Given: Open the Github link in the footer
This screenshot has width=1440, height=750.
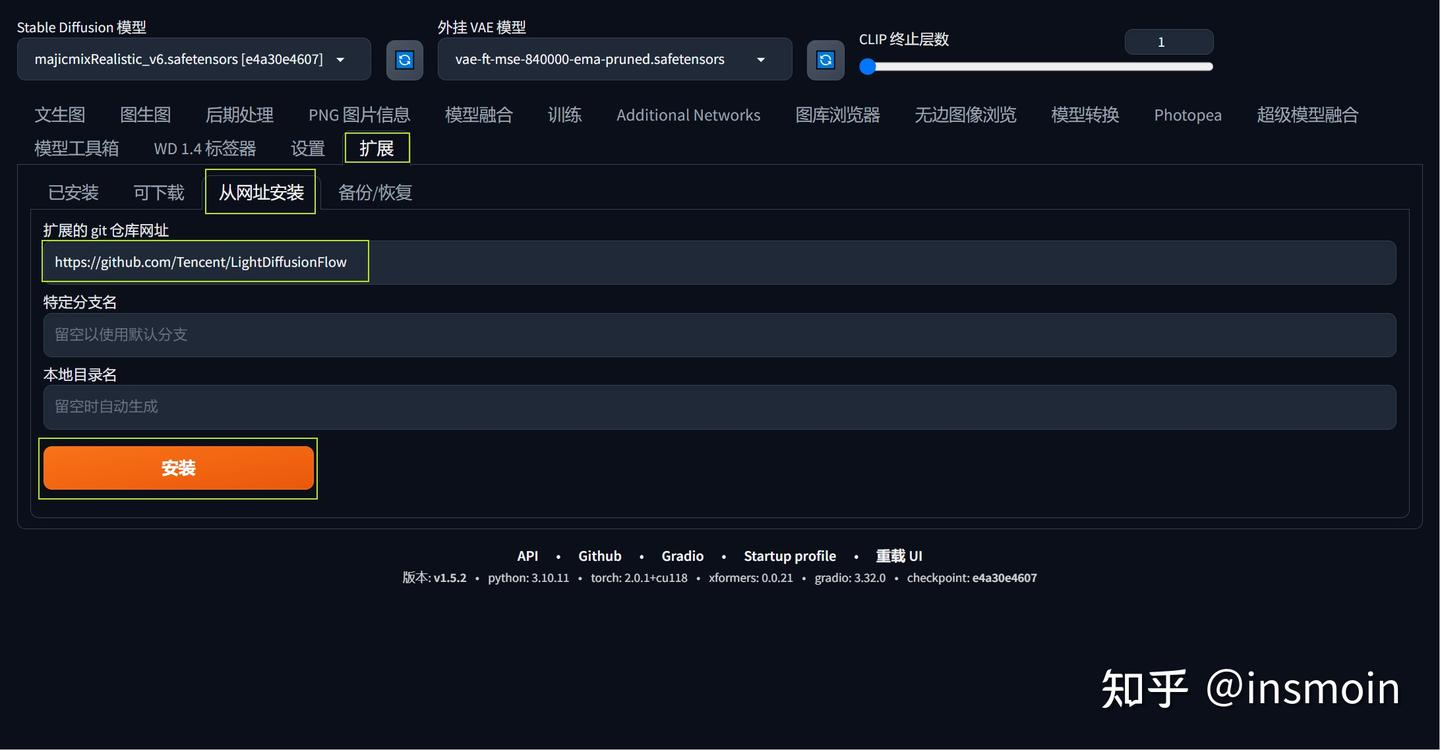Looking at the screenshot, I should pyautogui.click(x=599, y=556).
